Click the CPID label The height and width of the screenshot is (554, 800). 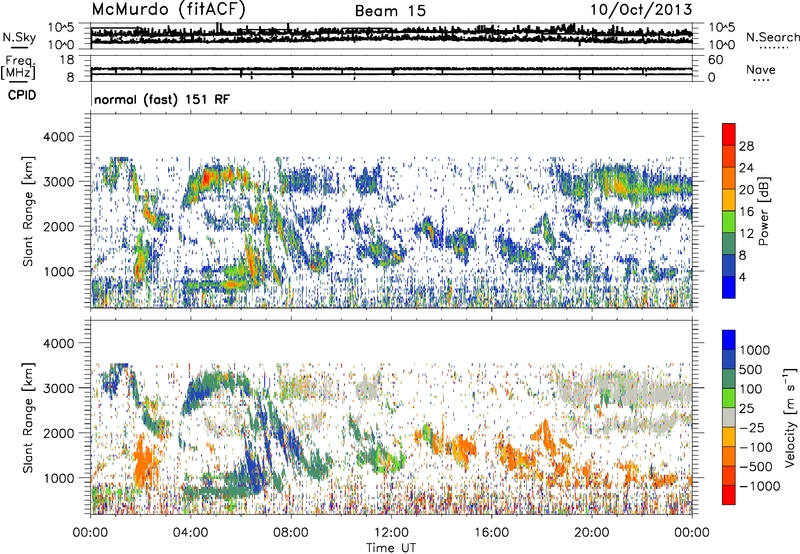tap(22, 95)
